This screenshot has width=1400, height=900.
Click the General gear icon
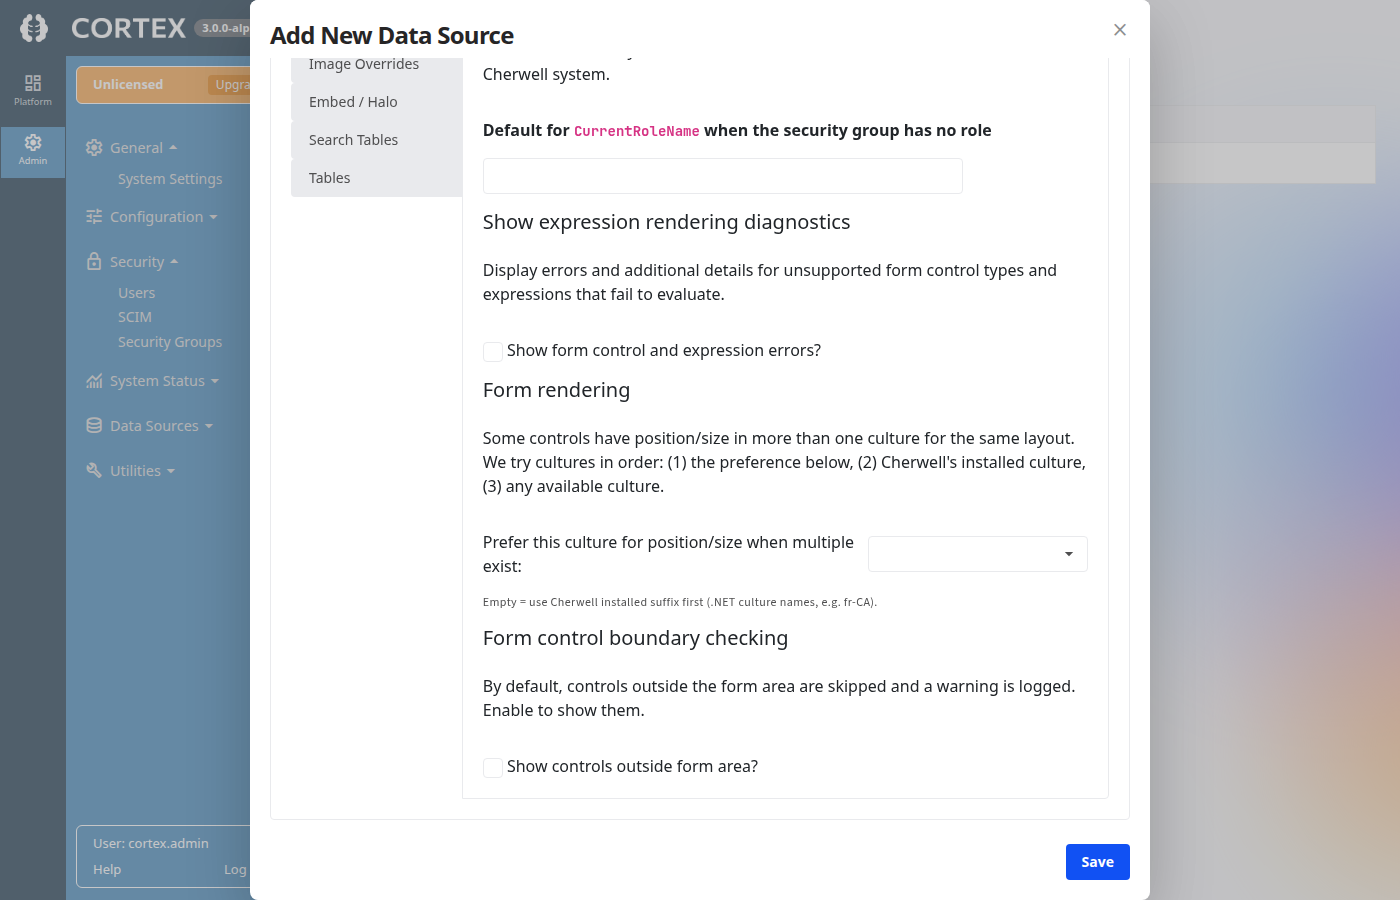[94, 147]
